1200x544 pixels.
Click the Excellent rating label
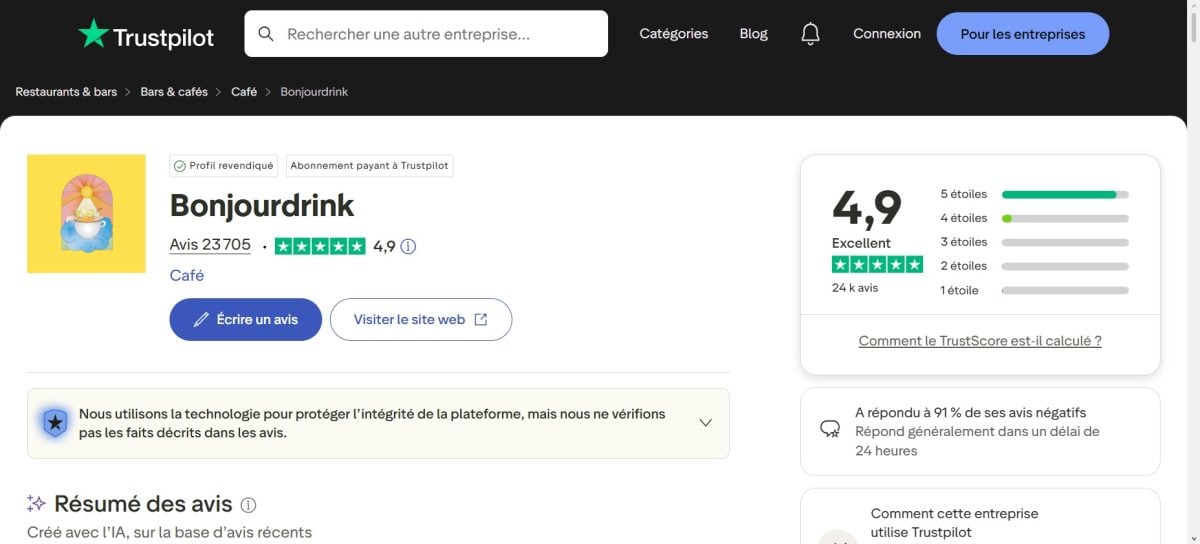point(861,243)
